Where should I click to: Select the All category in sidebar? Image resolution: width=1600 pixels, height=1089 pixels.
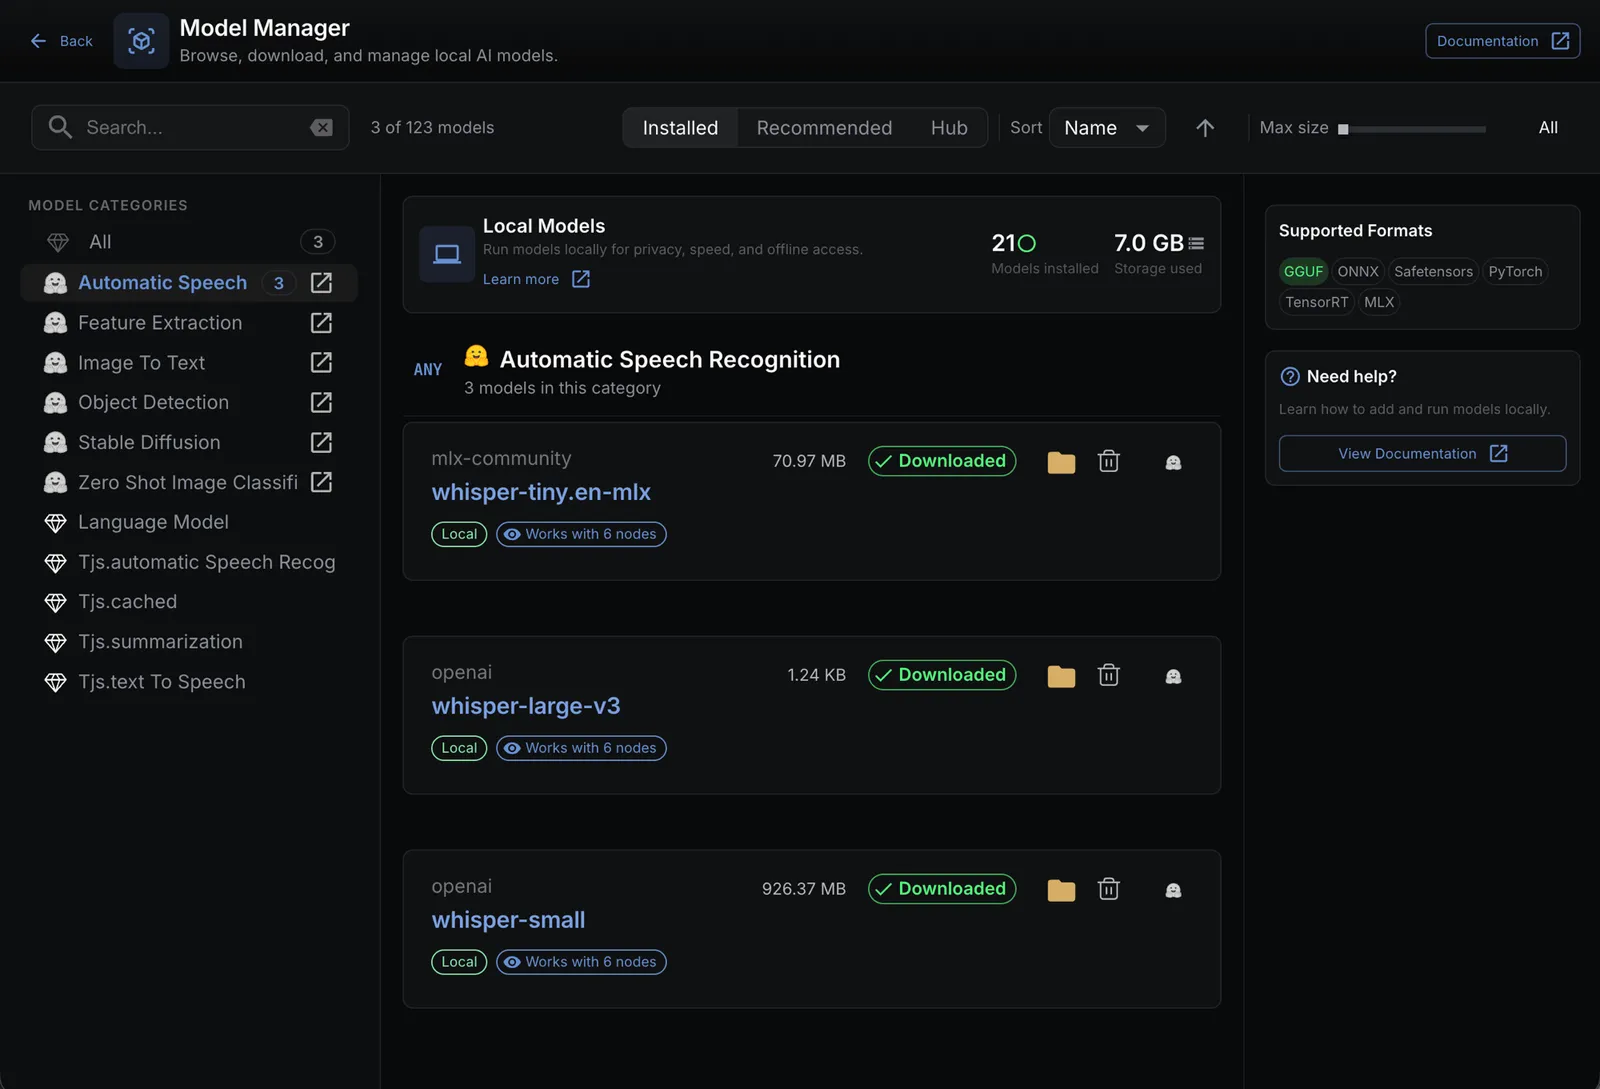[189, 242]
